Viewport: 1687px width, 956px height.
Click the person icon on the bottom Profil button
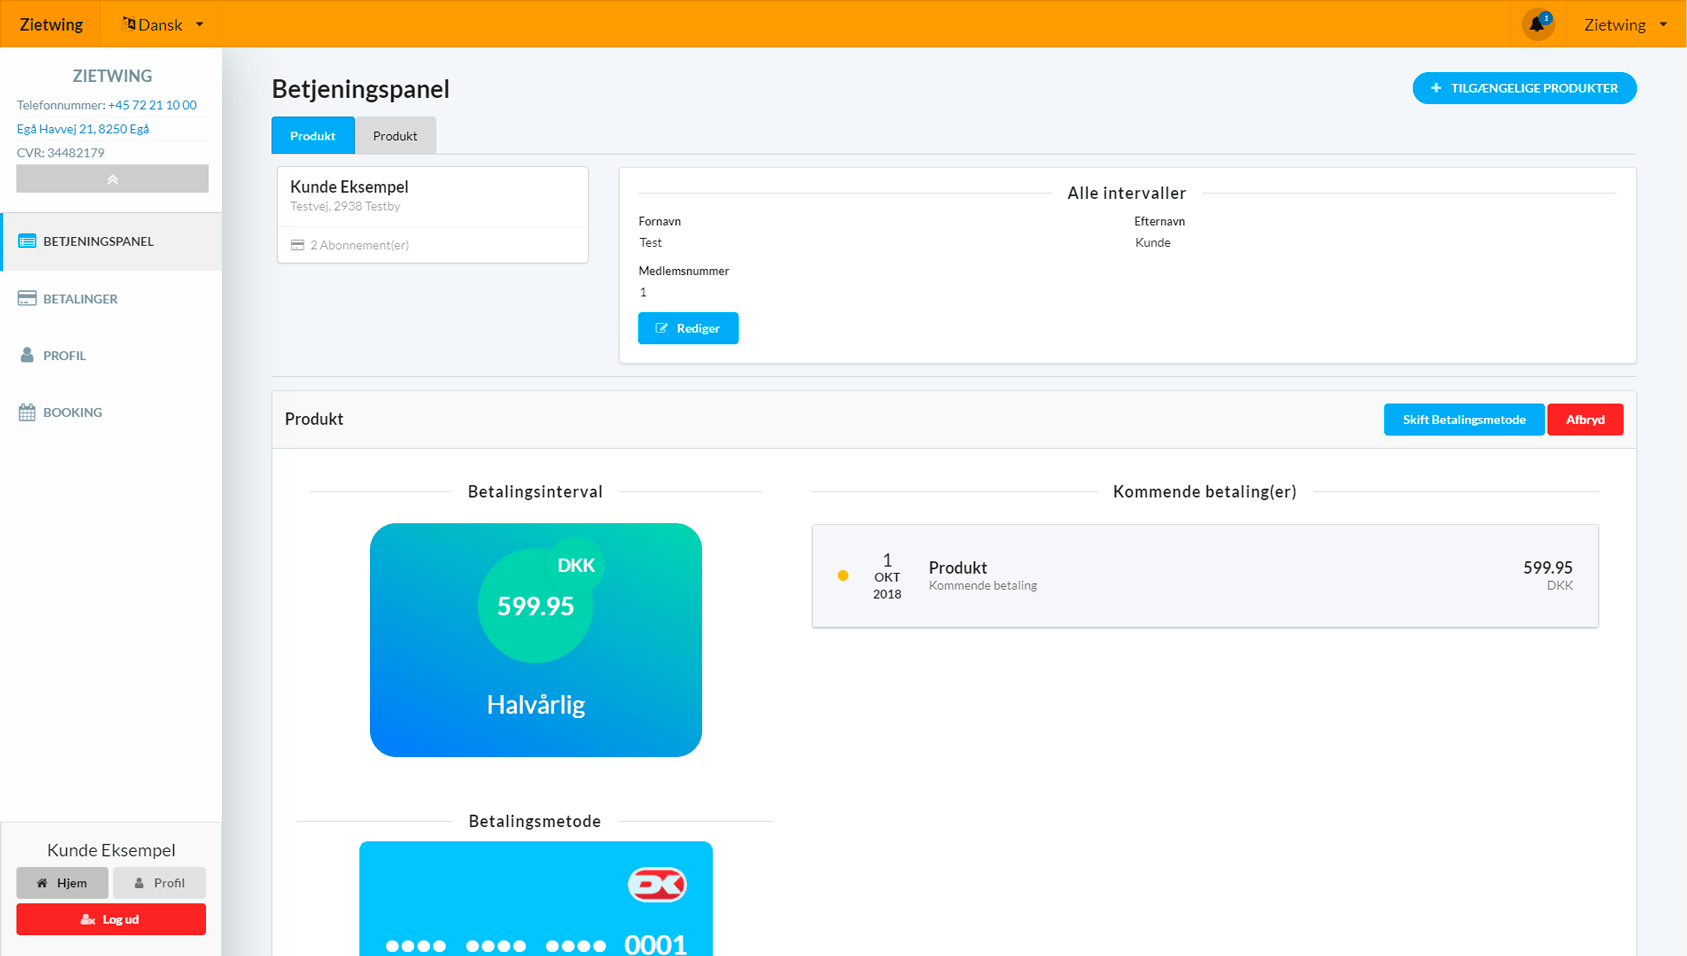pos(137,883)
